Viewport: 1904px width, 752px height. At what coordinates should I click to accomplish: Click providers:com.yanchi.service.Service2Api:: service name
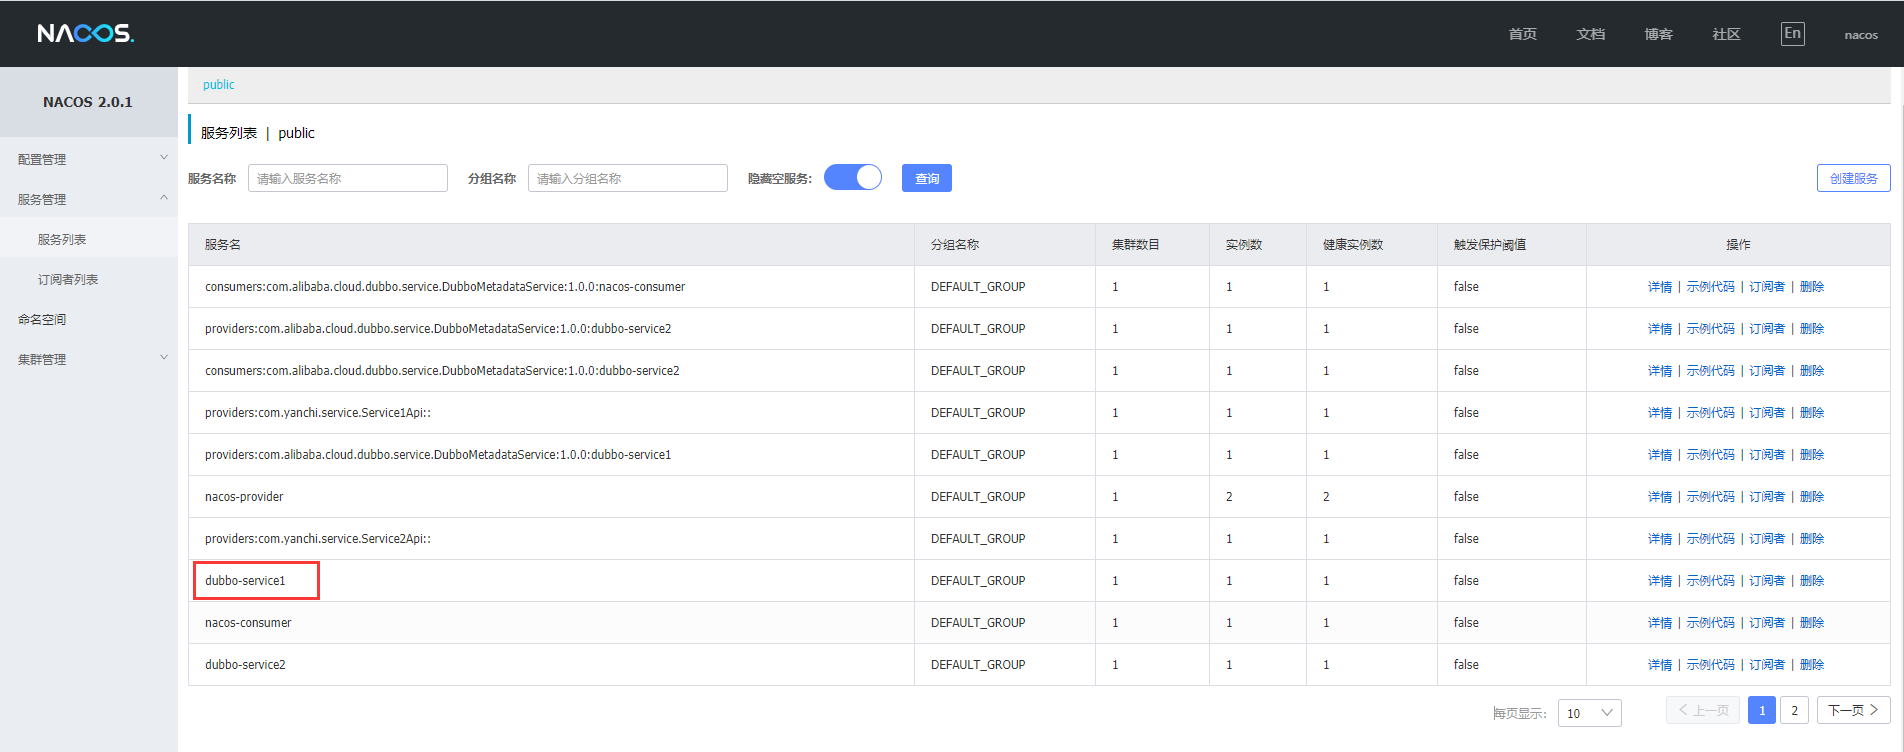pos(318,538)
